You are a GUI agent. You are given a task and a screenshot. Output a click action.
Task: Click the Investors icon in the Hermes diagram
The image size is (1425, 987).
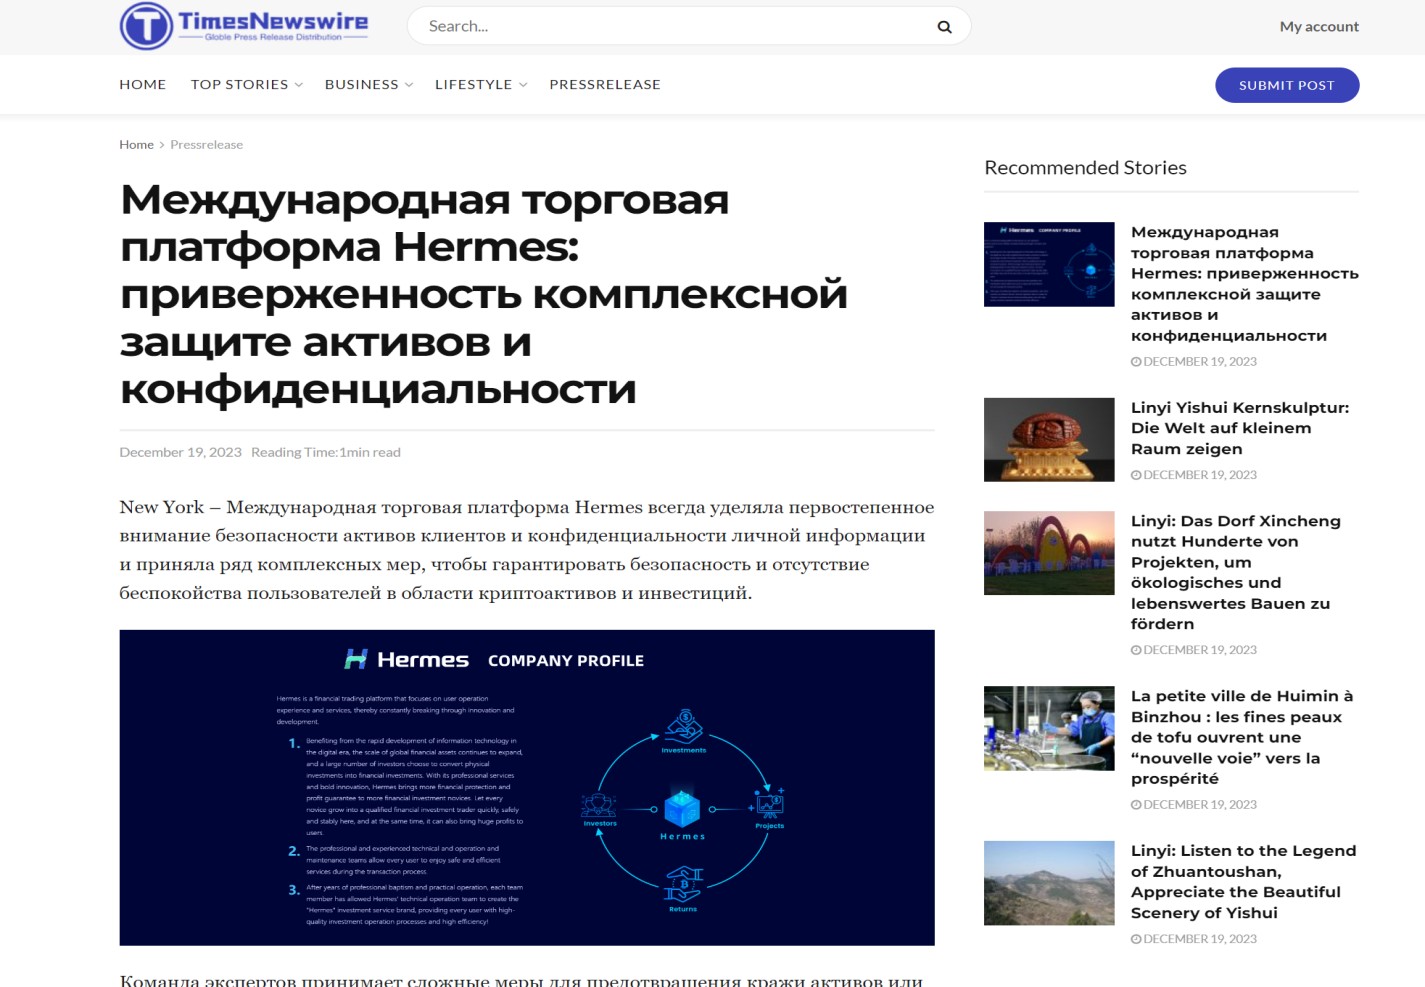point(599,805)
